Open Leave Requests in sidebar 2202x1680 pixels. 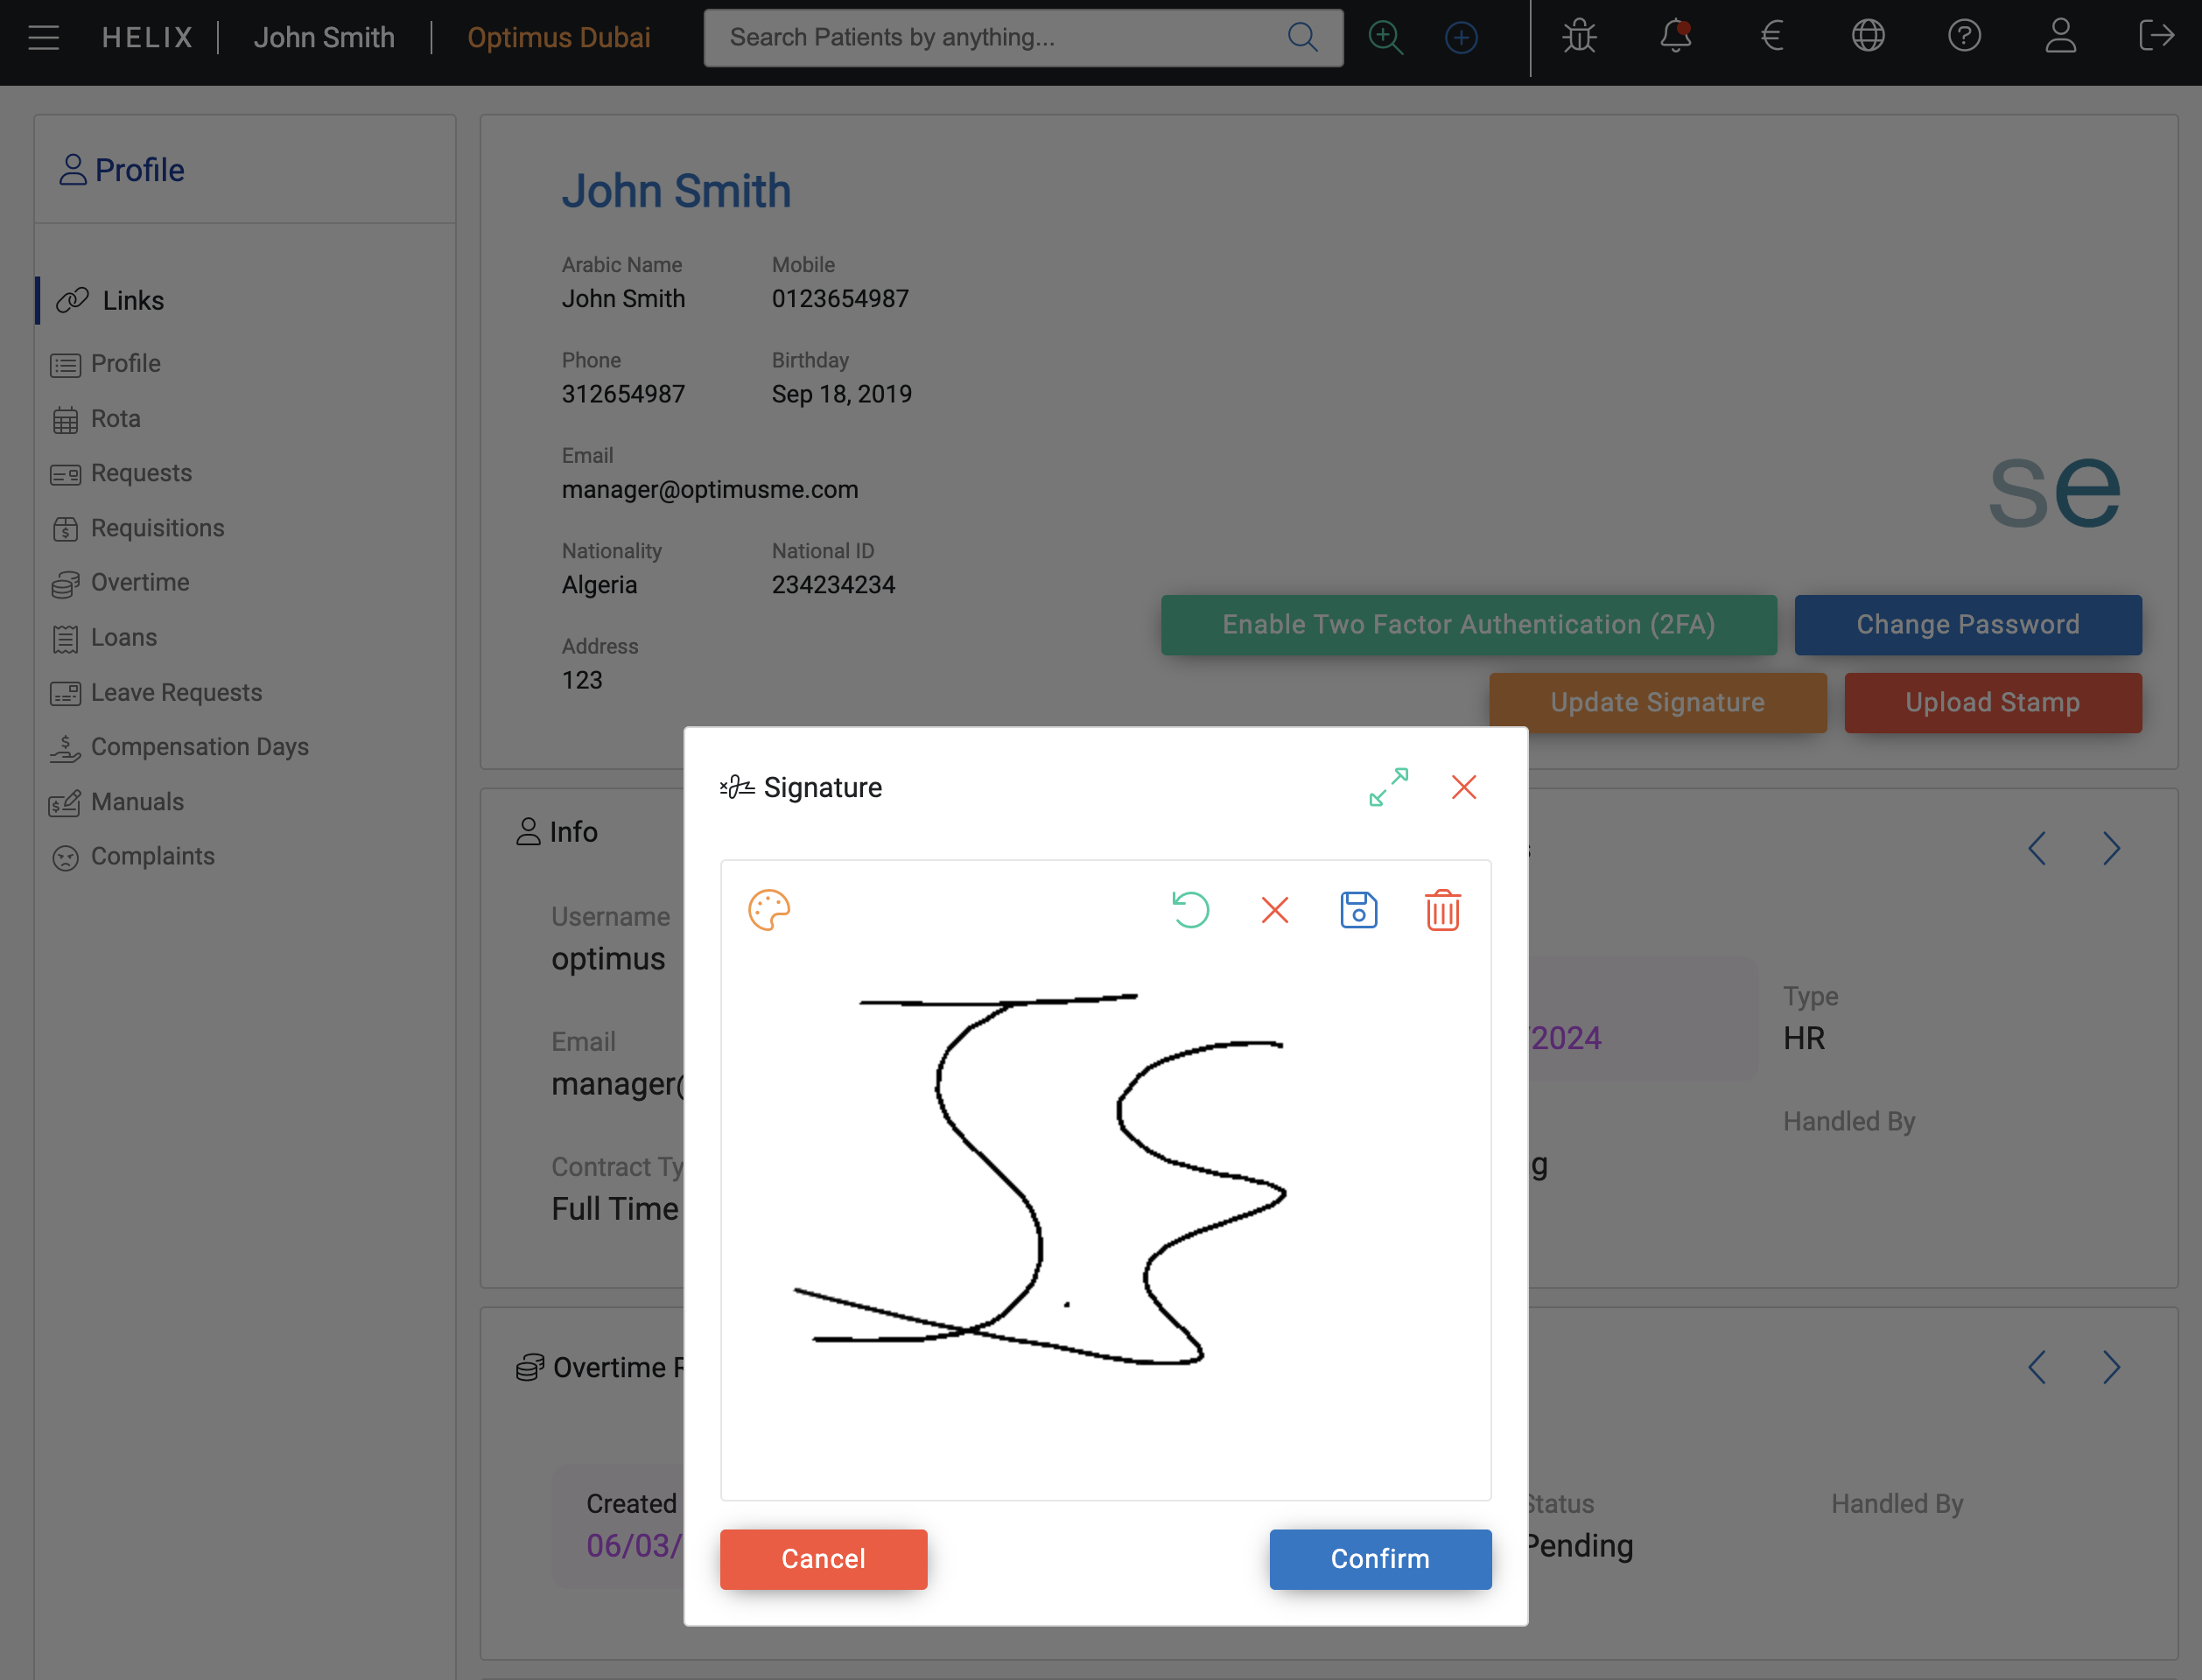[176, 692]
